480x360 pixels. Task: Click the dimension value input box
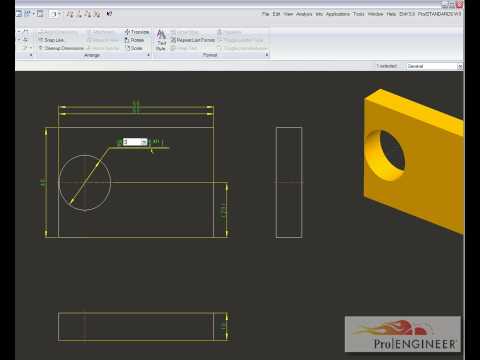point(135,142)
